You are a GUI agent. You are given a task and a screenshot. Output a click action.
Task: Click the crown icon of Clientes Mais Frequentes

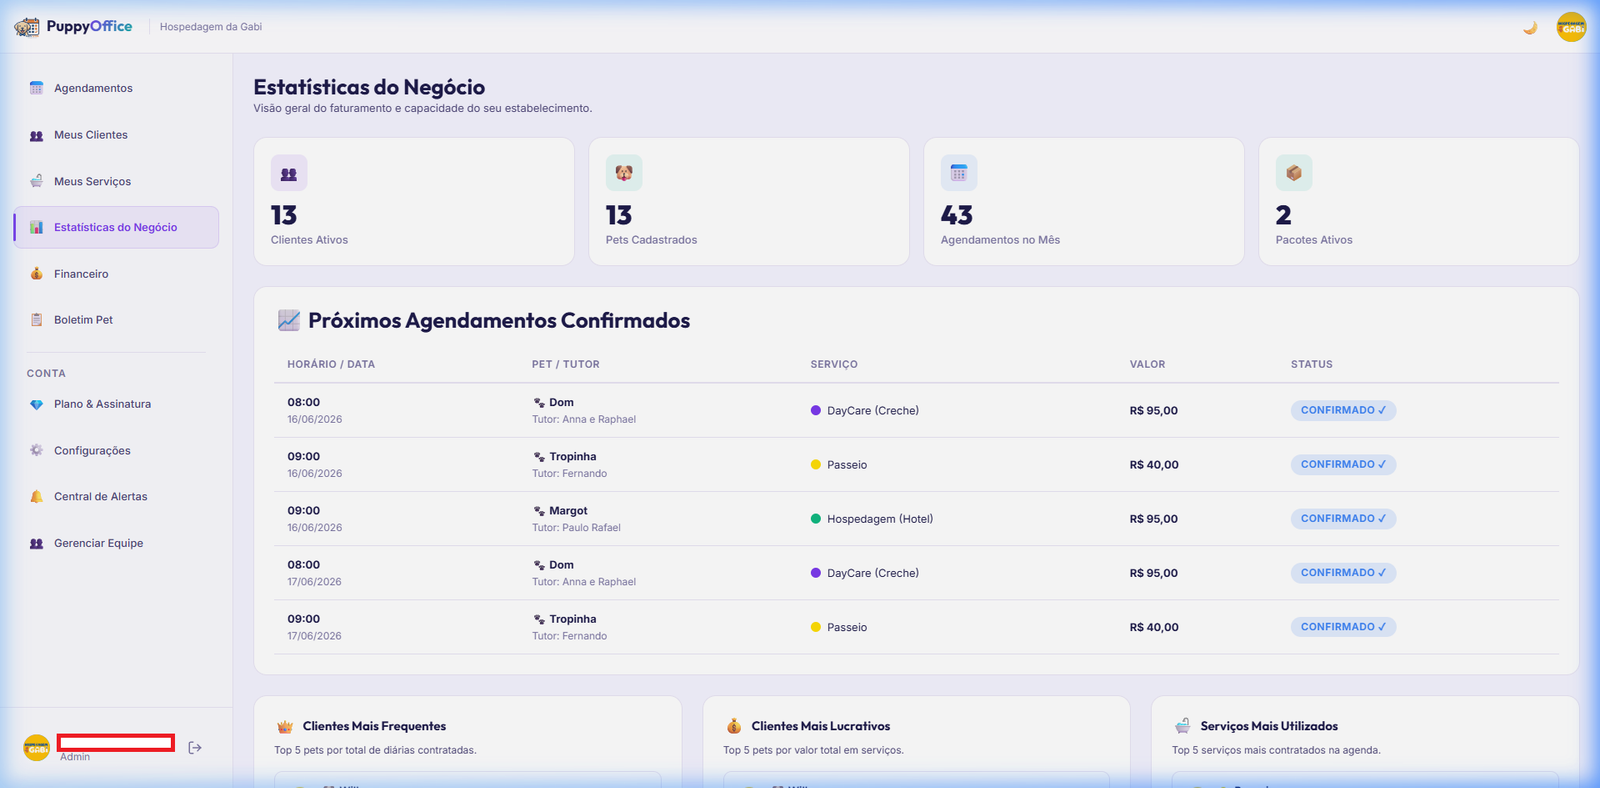click(285, 726)
